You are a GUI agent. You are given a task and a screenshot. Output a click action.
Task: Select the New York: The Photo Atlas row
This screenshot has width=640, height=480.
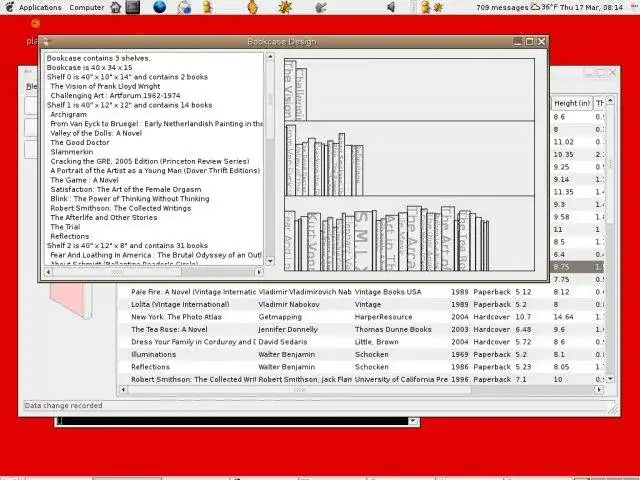[361, 317]
